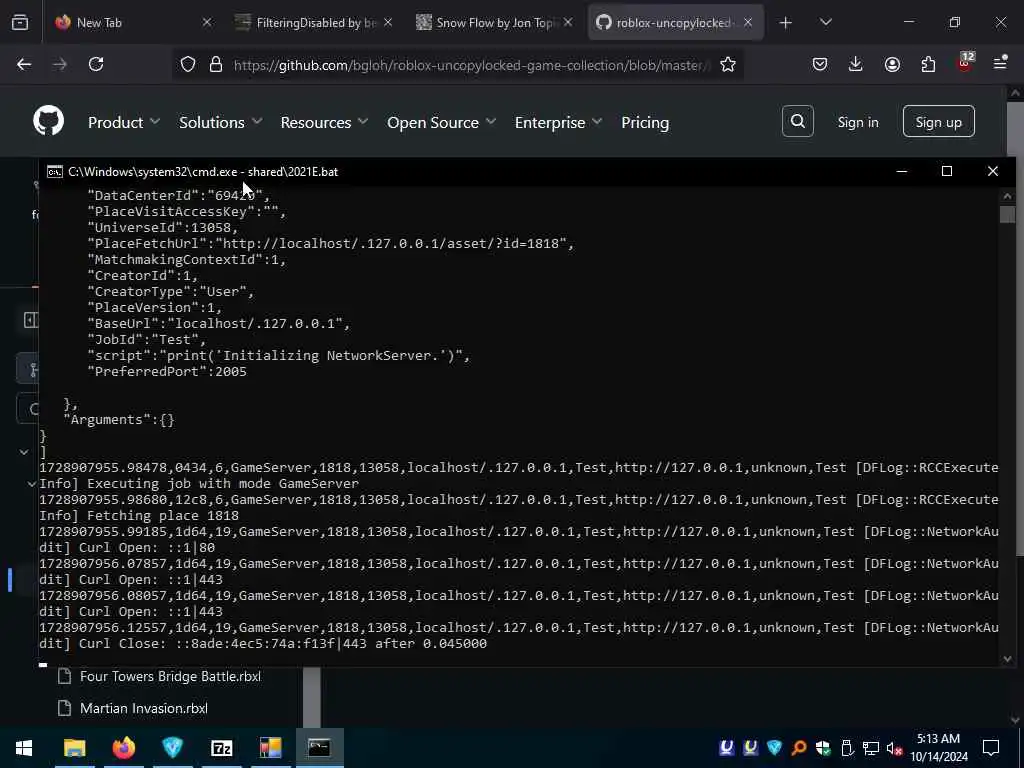The image size is (1024, 768).
Task: Go to GitHub home via Octocat logo
Action: pos(48,120)
